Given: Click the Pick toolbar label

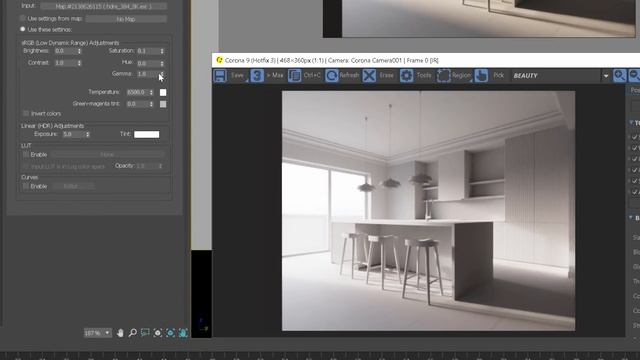Looking at the screenshot, I should [x=498, y=76].
